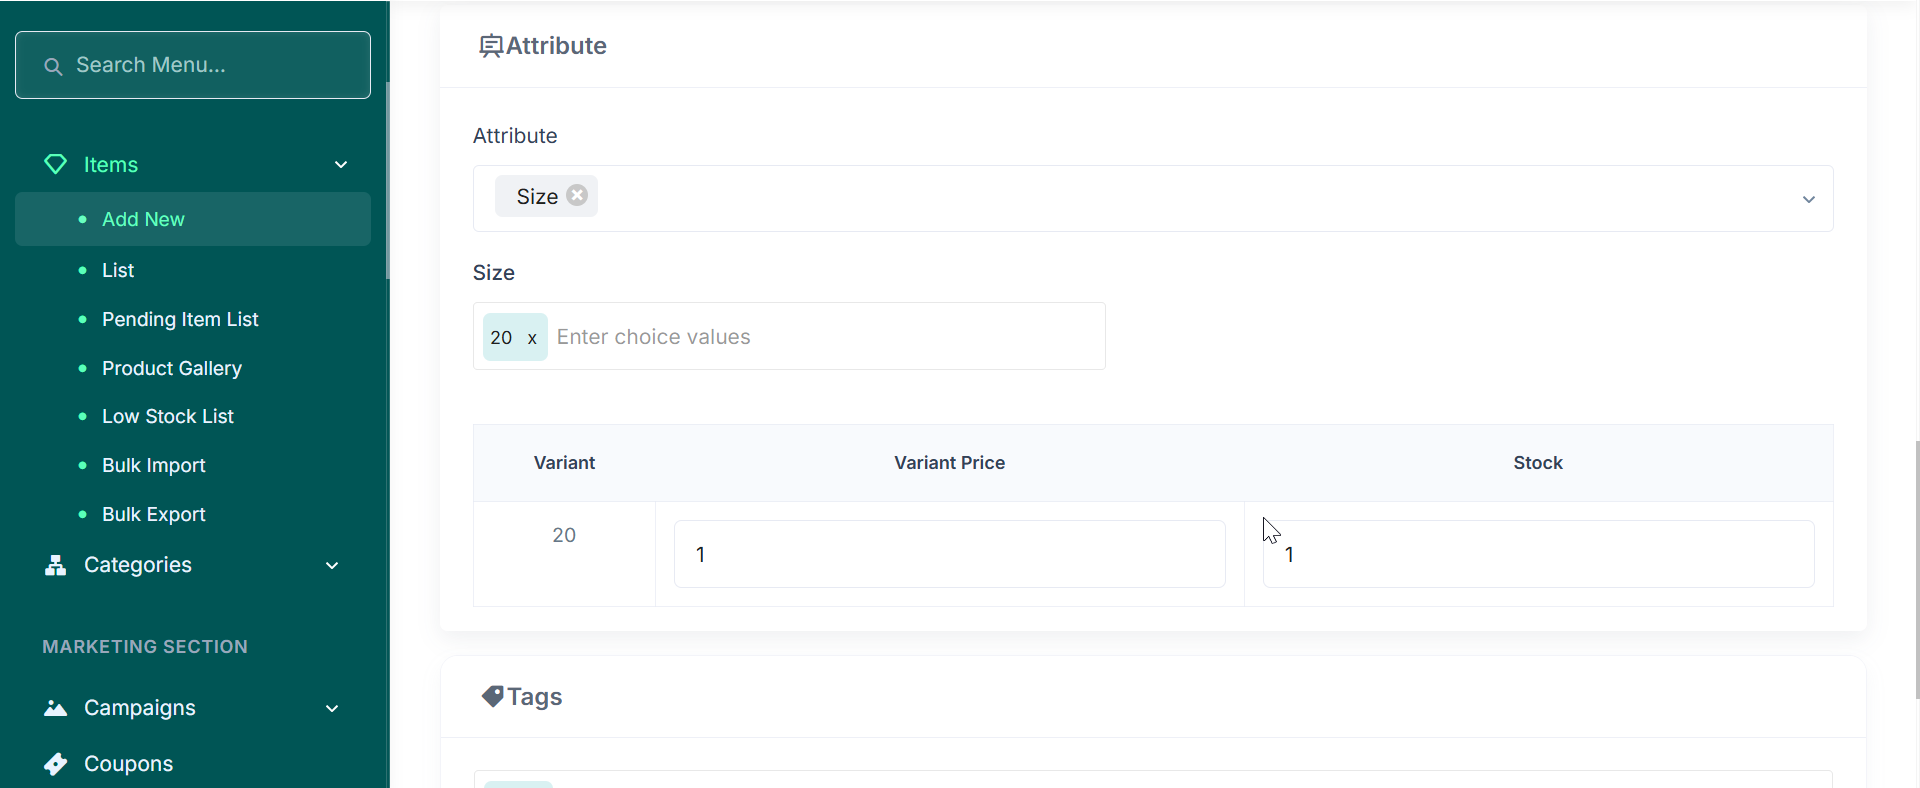
Task: Navigate to Bulk Import
Action: (154, 465)
